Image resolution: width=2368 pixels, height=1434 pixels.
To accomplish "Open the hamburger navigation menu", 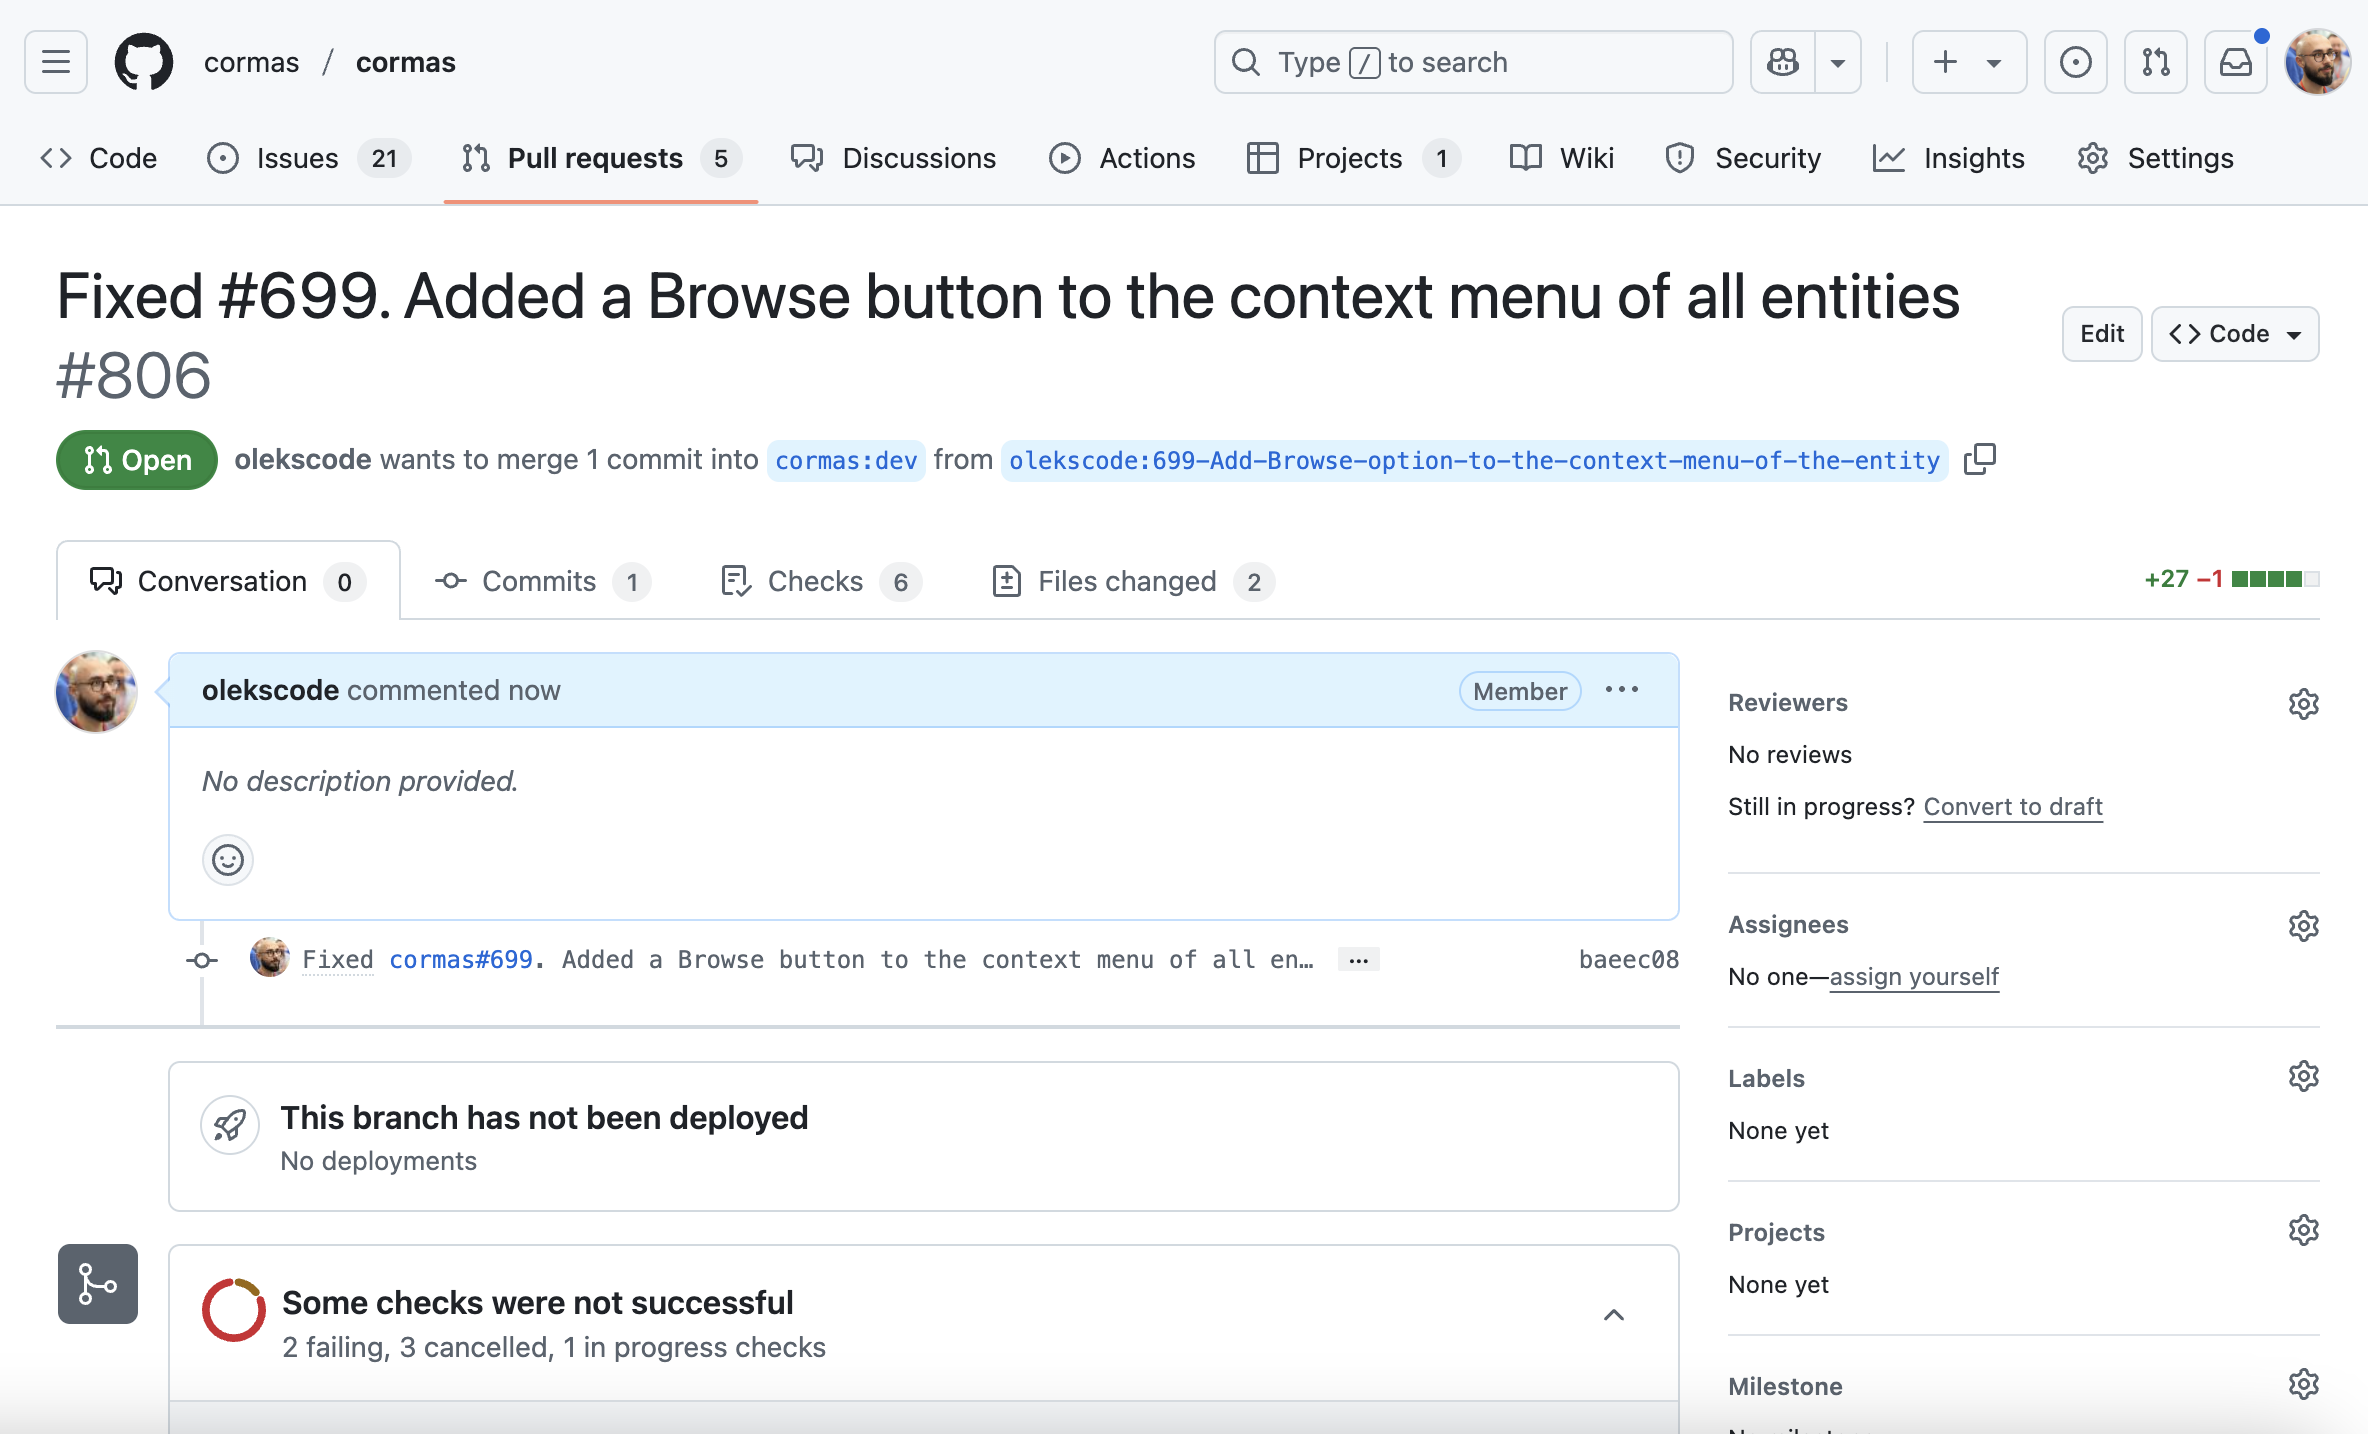I will click(56, 62).
